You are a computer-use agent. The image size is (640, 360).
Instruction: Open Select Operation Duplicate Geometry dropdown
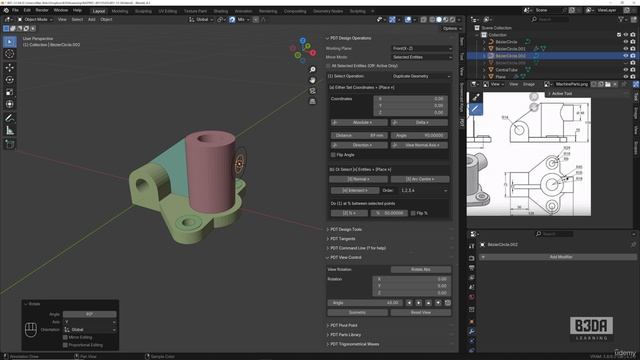tap(422, 76)
